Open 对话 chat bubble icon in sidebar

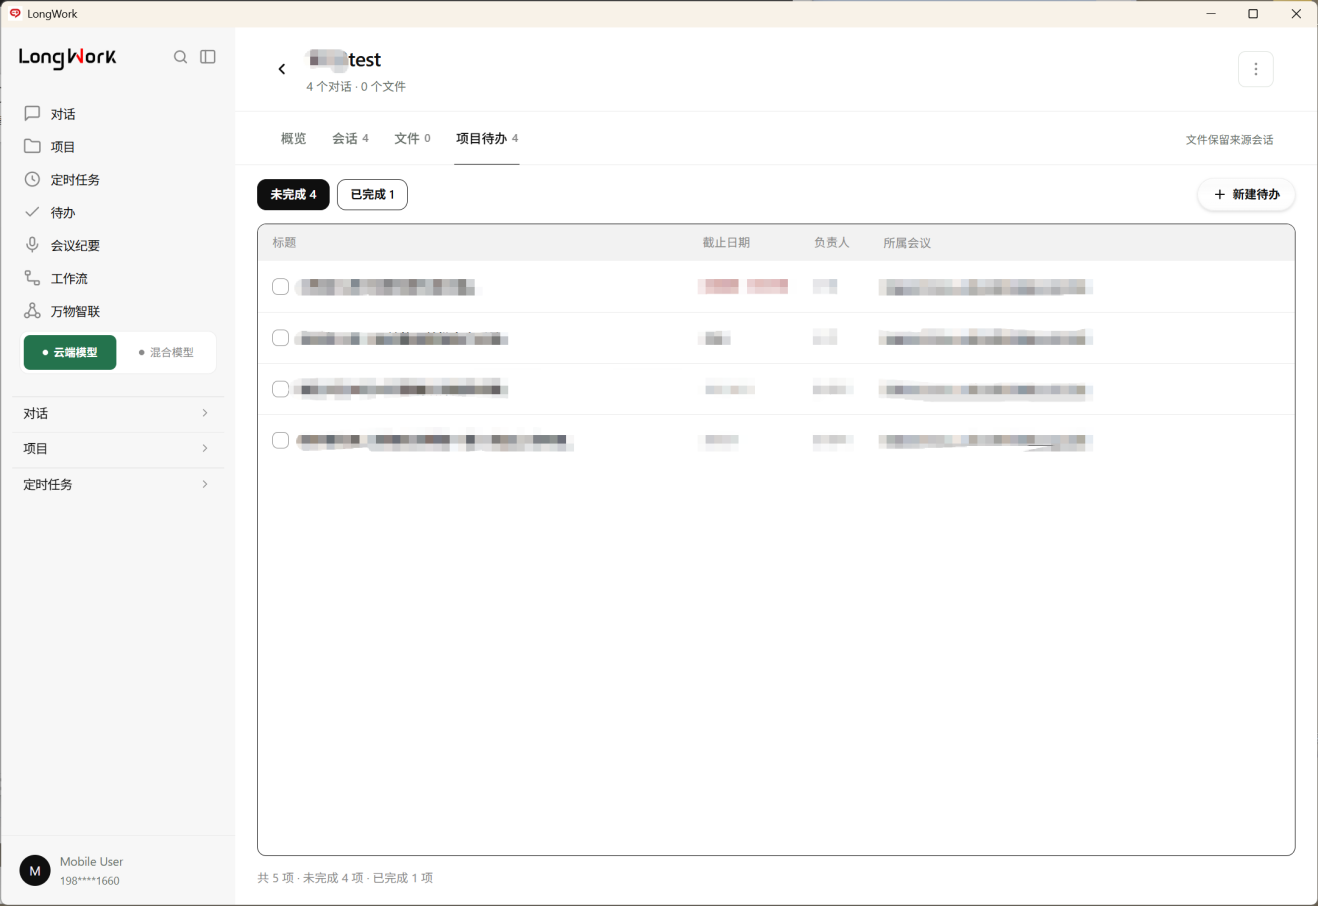(x=32, y=113)
